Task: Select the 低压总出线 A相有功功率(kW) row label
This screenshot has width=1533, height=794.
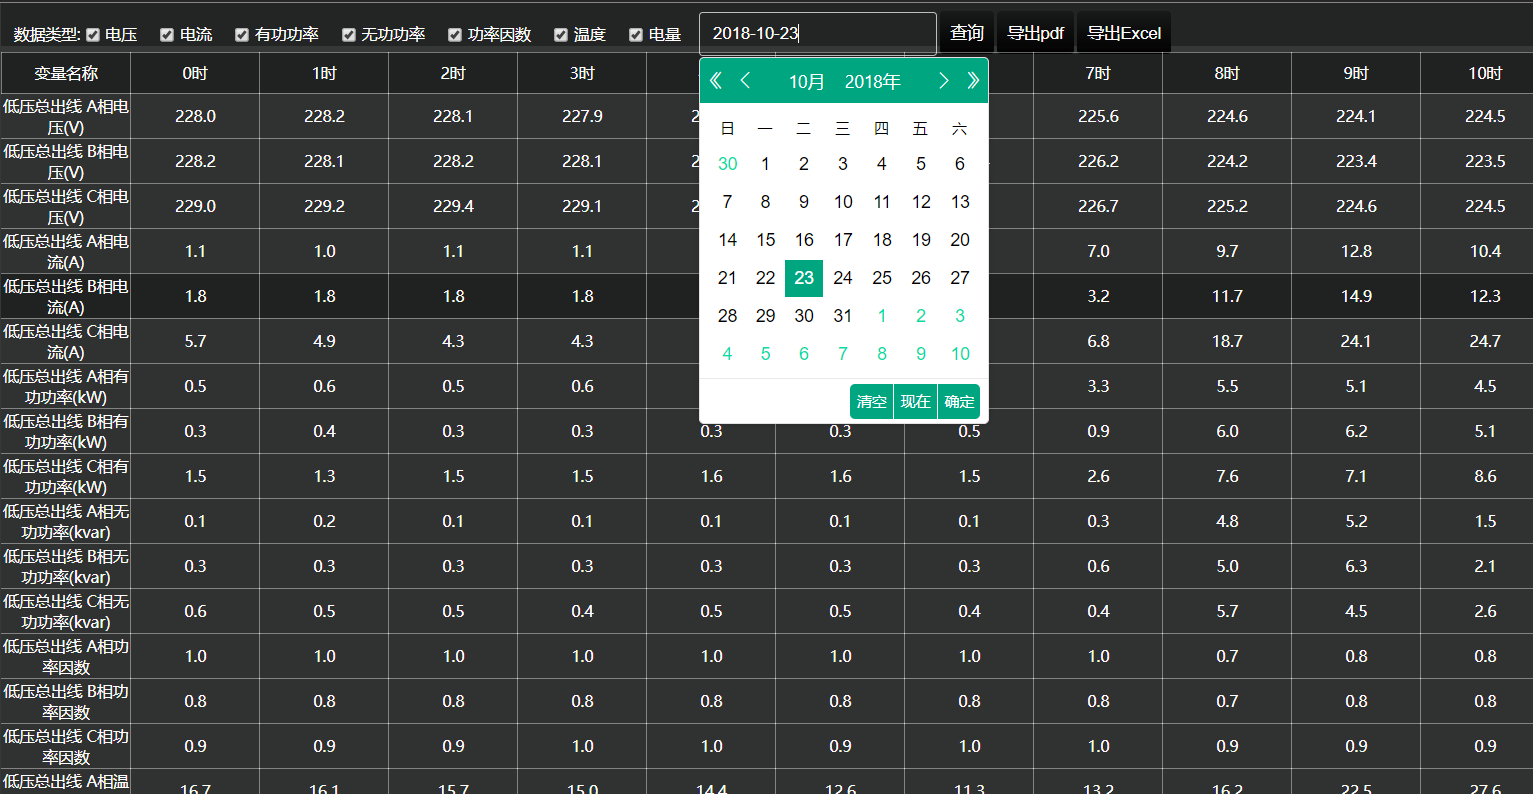Action: (66, 386)
